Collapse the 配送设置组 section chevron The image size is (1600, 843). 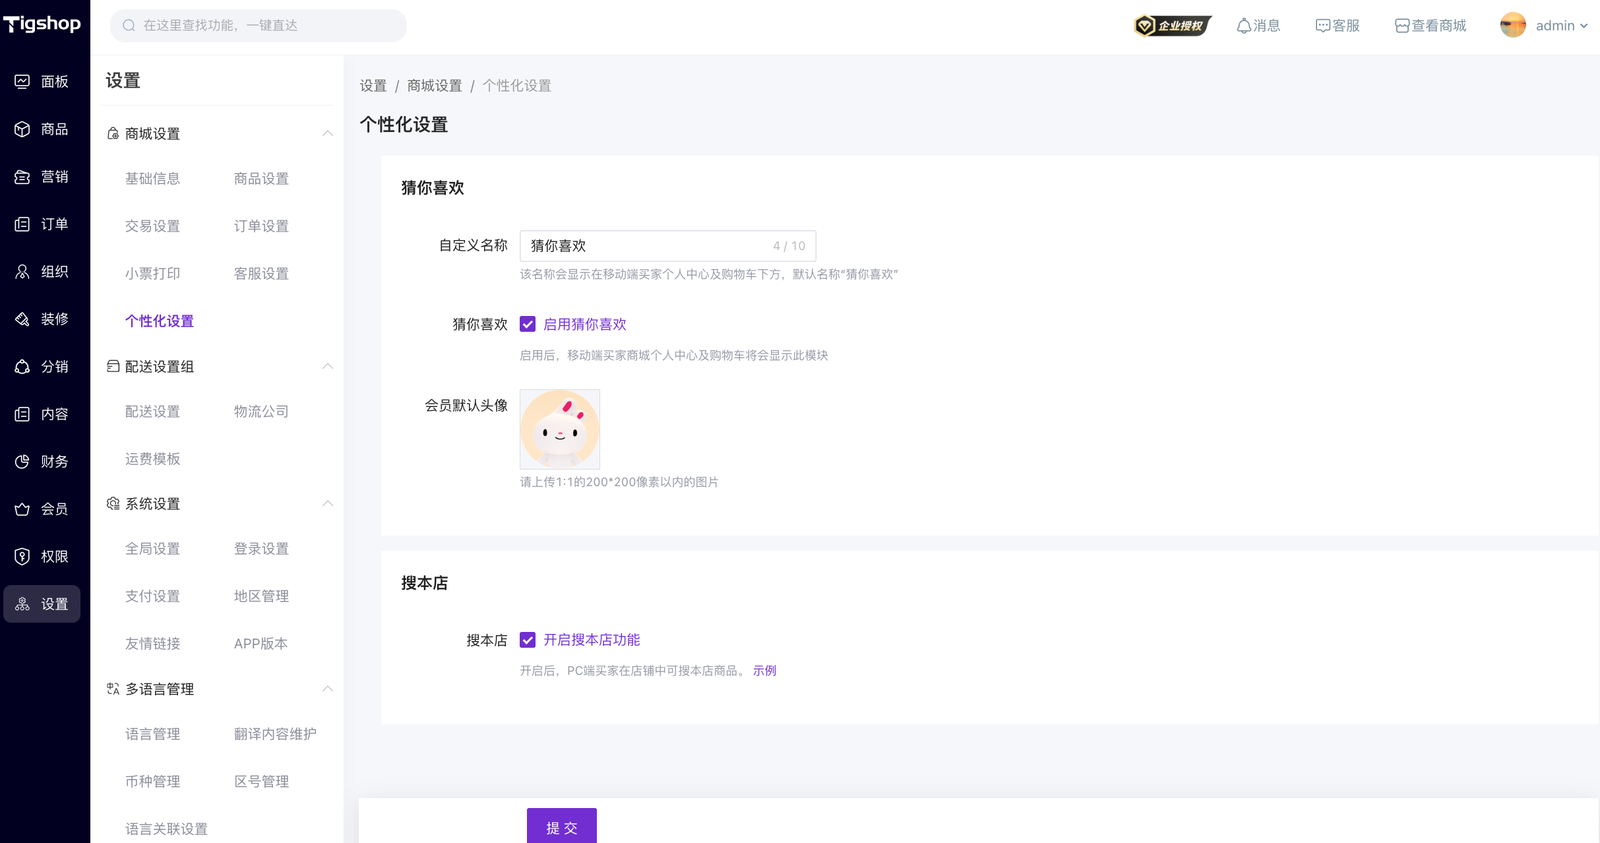click(327, 367)
